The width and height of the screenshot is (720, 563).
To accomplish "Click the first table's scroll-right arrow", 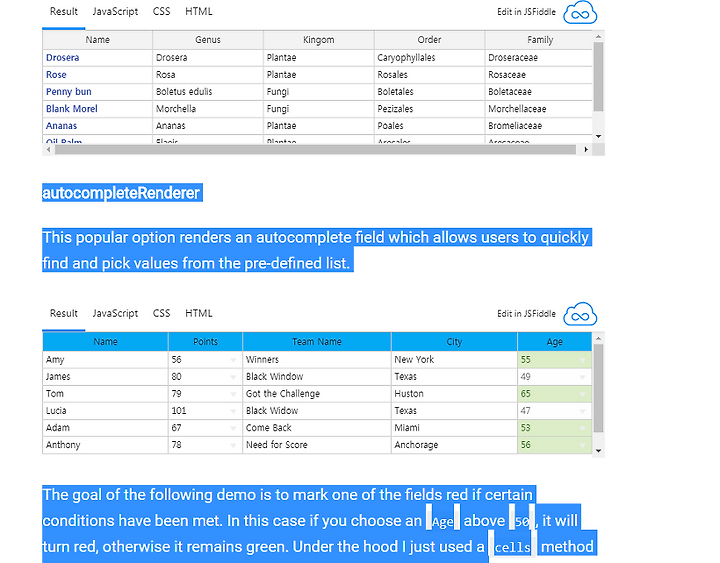I will [x=586, y=149].
